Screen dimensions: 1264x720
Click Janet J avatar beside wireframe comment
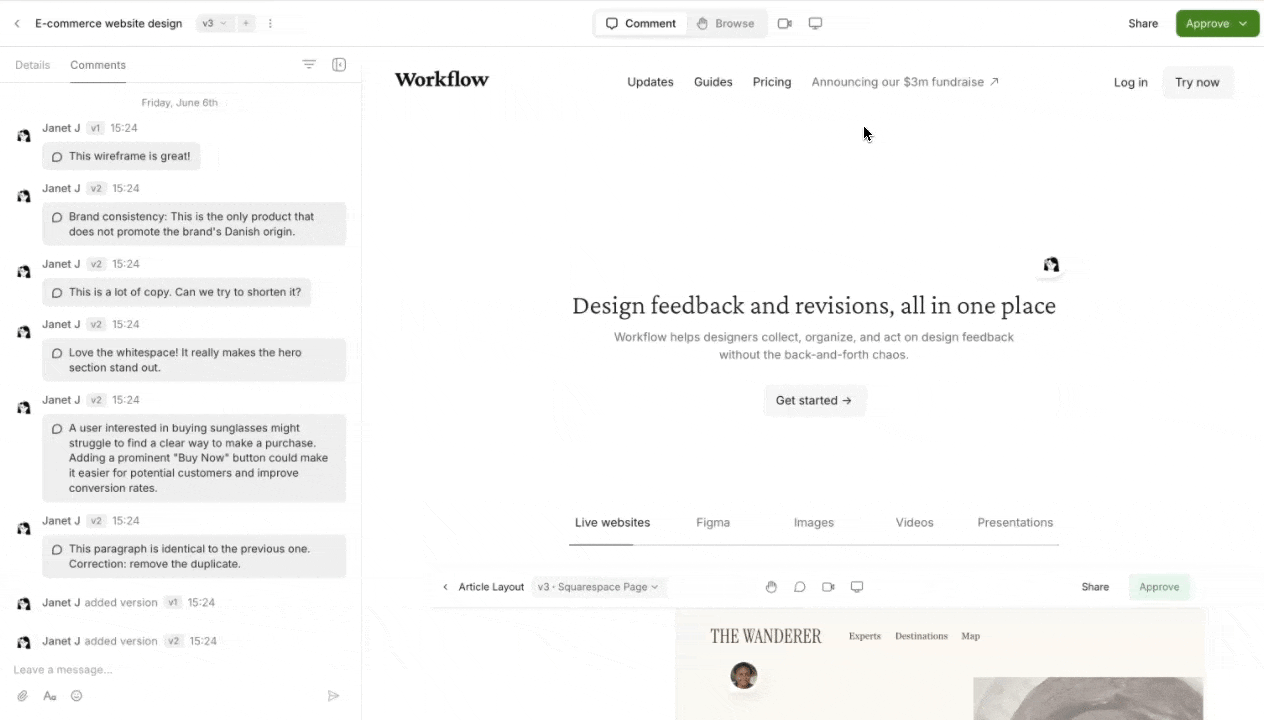point(24,135)
